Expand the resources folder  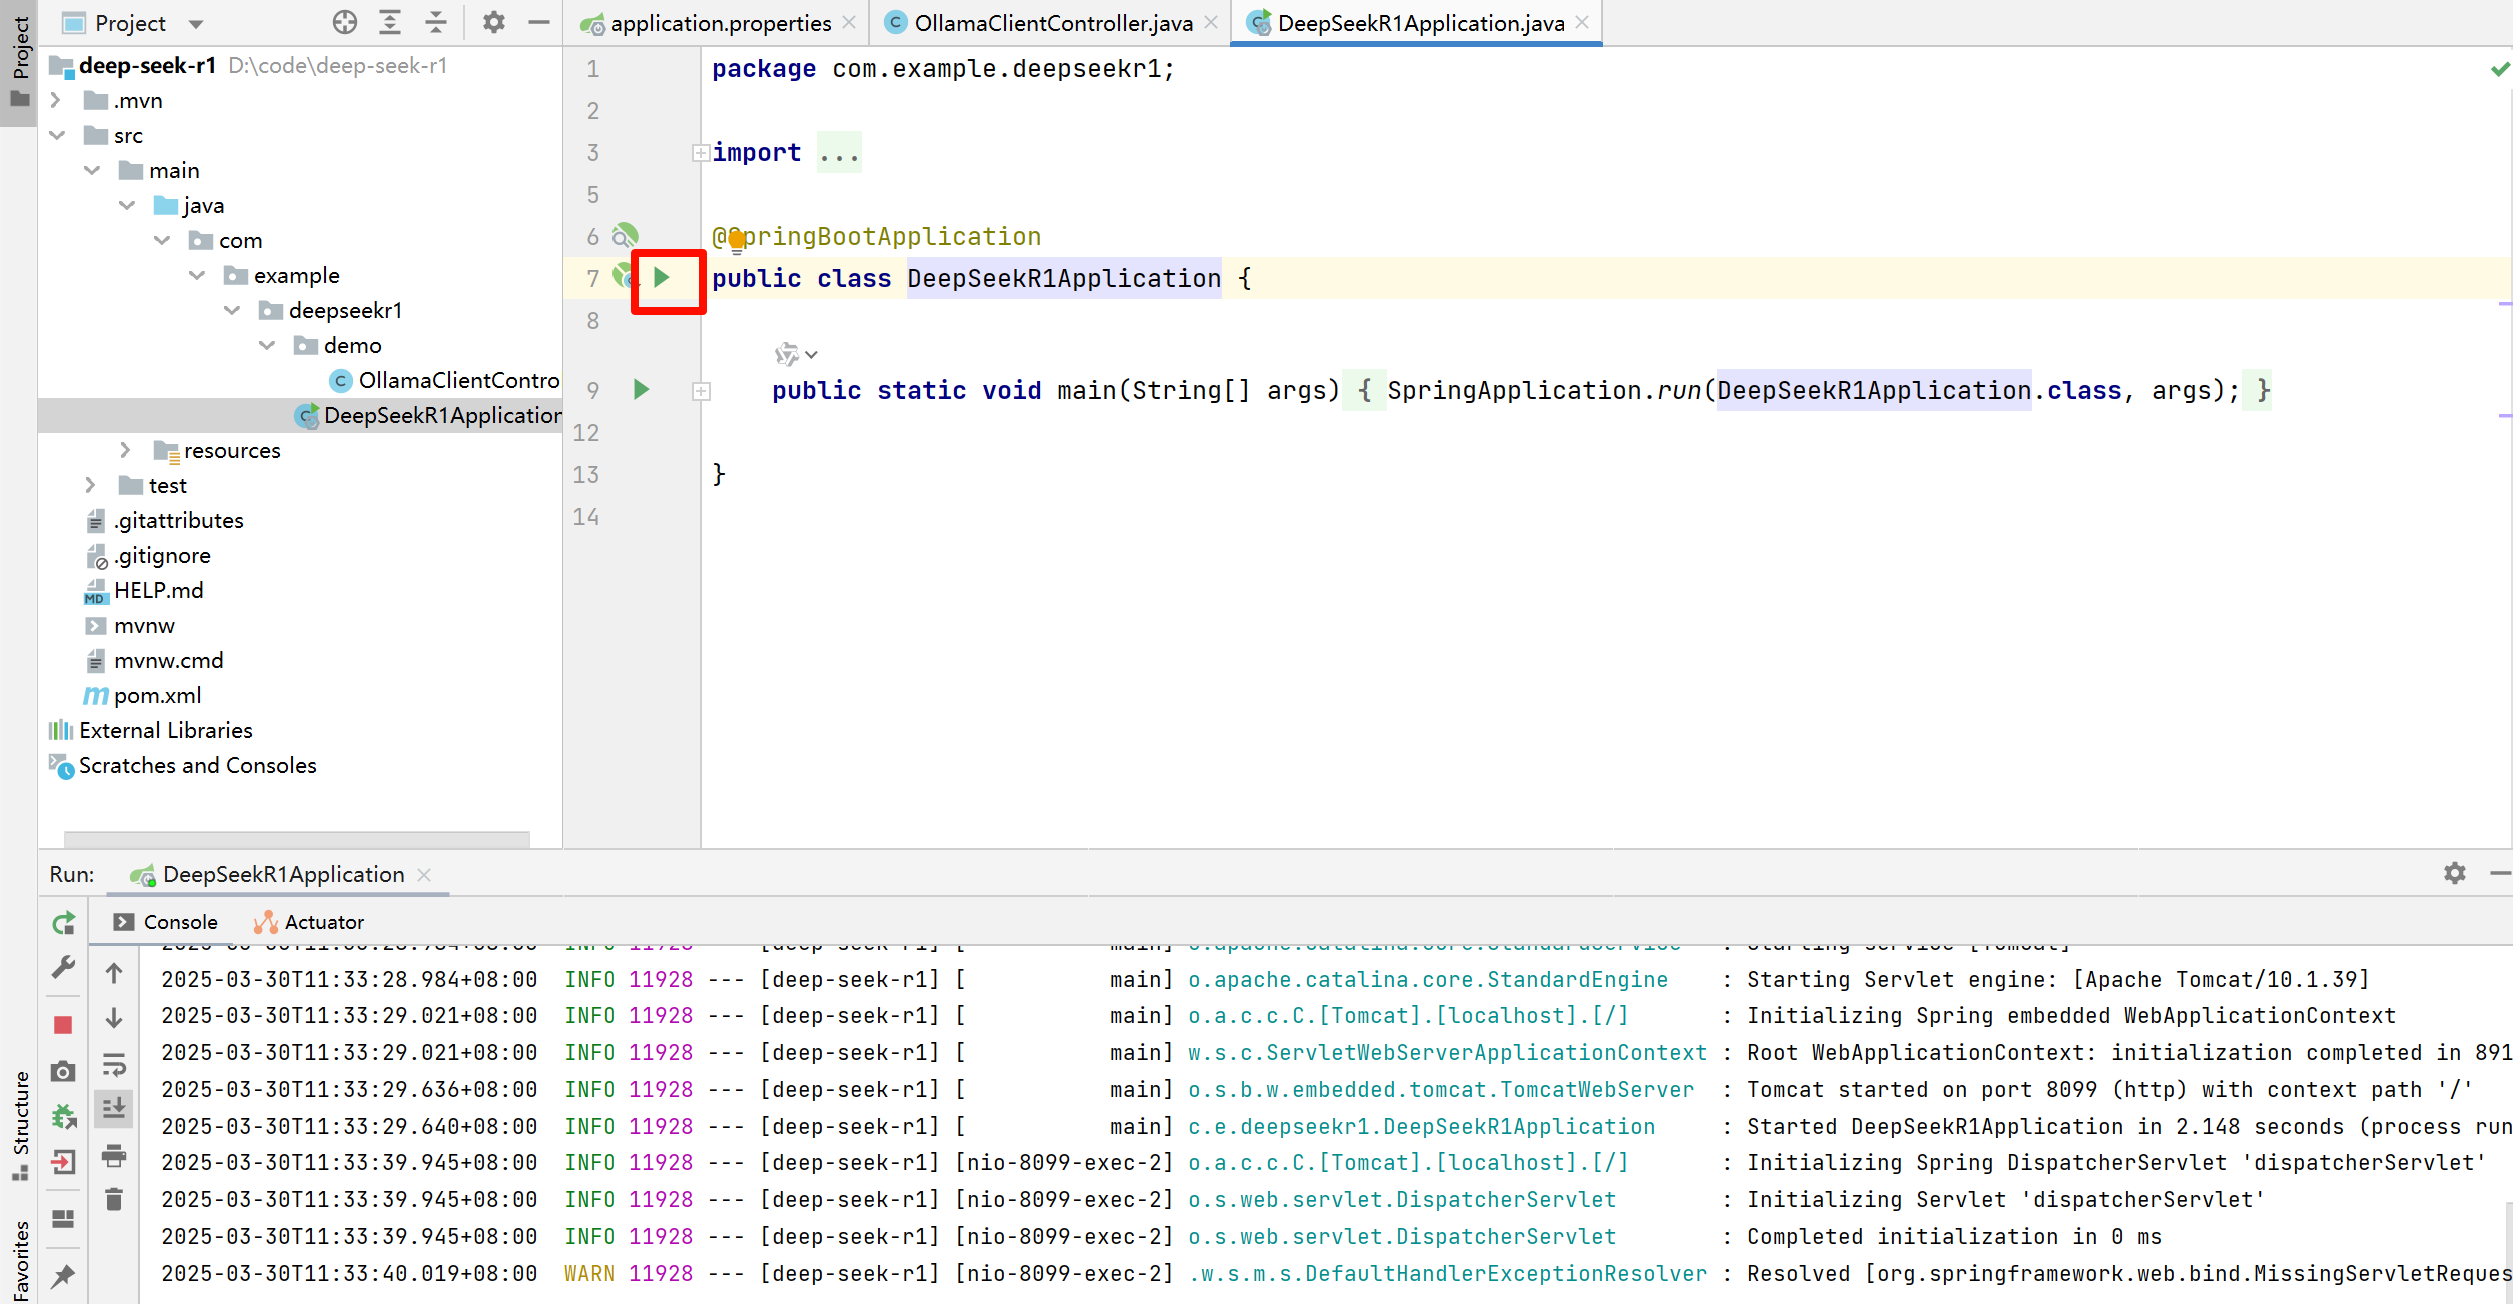[x=125, y=450]
